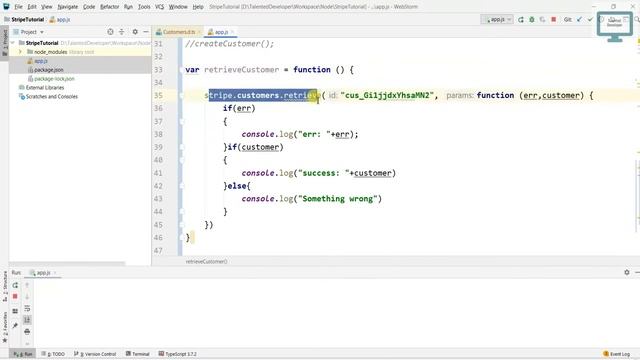Select package-lock.json in Project tree

54,79
